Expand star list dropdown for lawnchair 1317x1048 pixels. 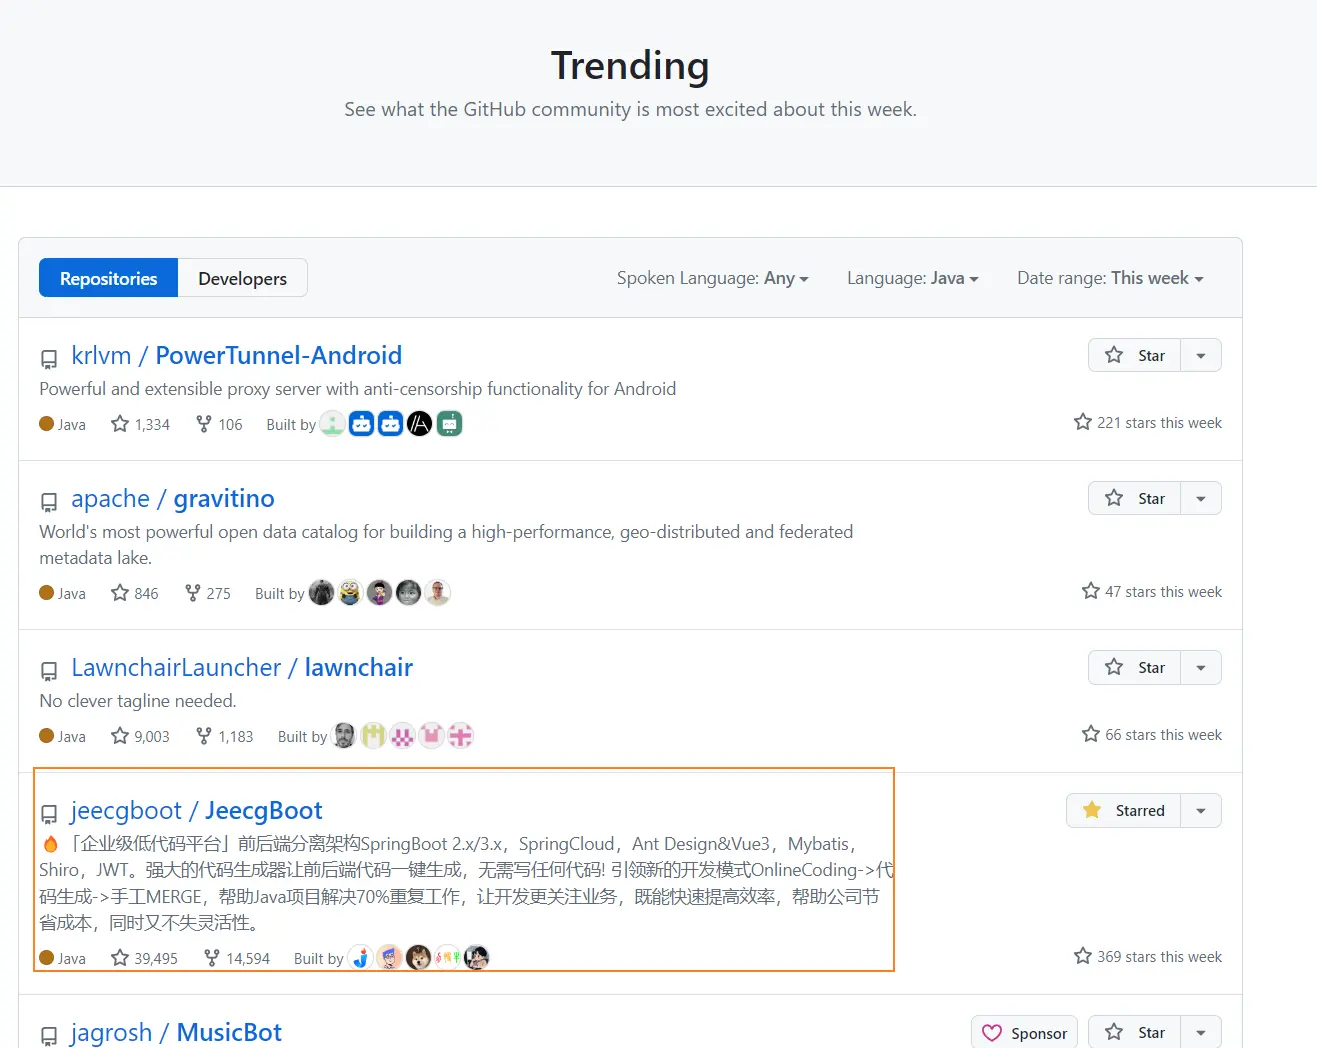(x=1201, y=667)
